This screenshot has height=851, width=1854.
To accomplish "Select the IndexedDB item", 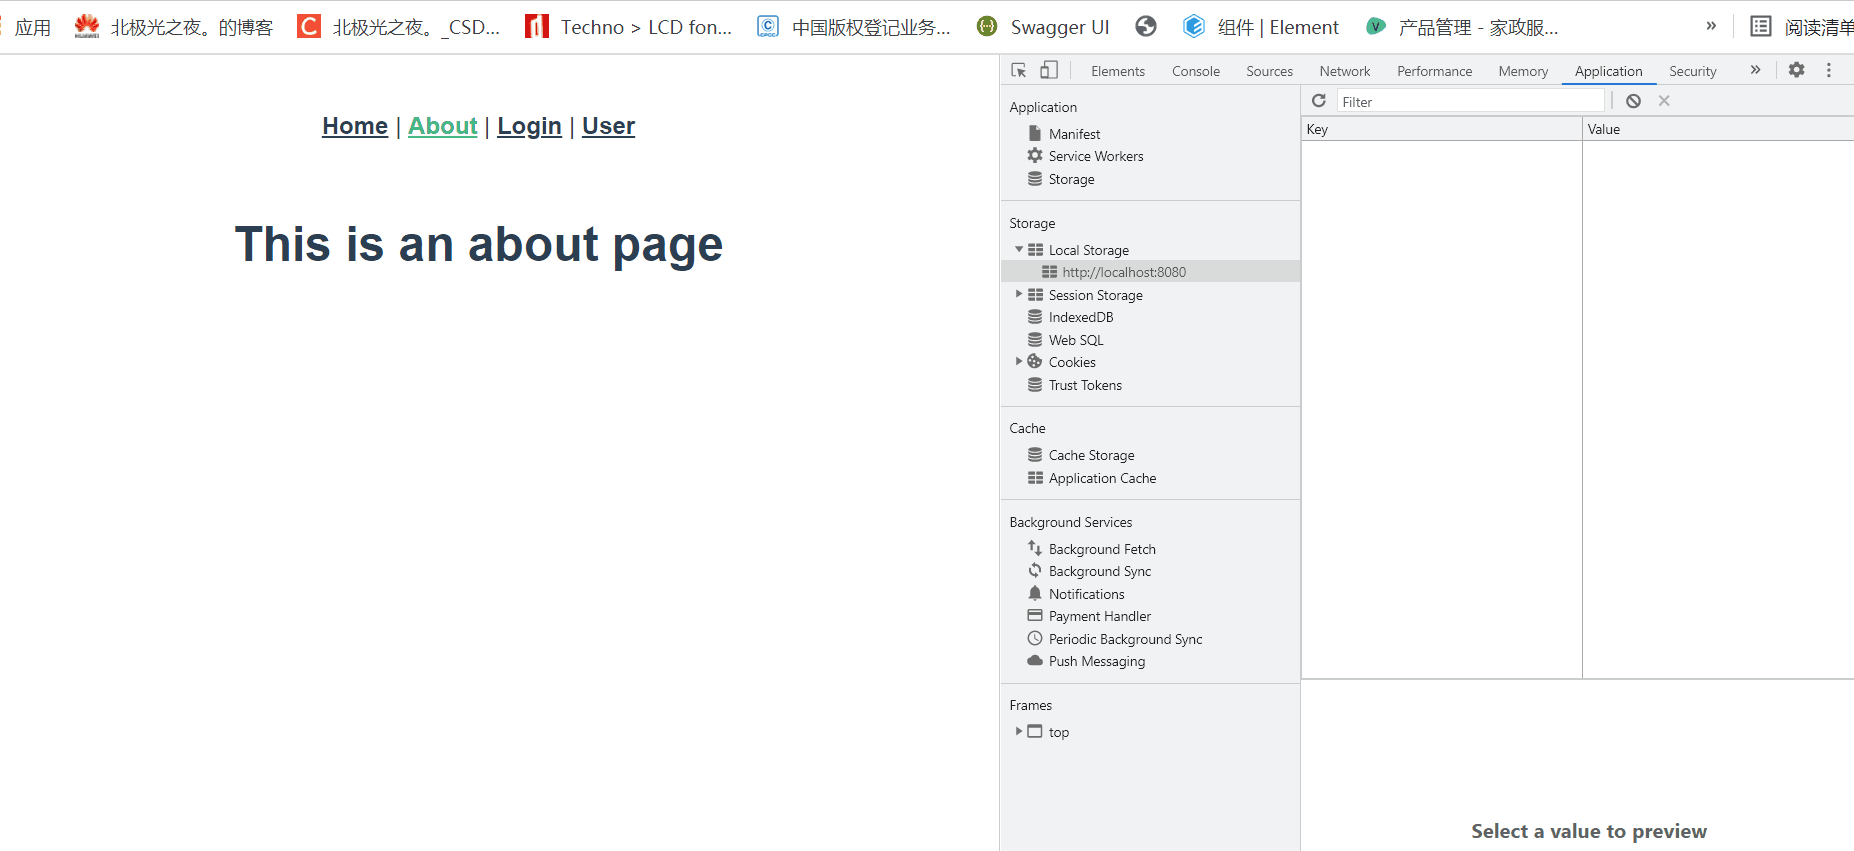I will (1080, 317).
